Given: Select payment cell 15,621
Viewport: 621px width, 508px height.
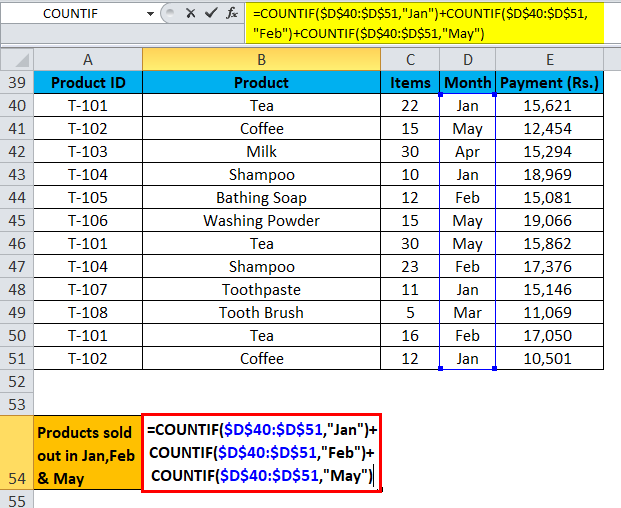Looking at the screenshot, I should coord(550,105).
